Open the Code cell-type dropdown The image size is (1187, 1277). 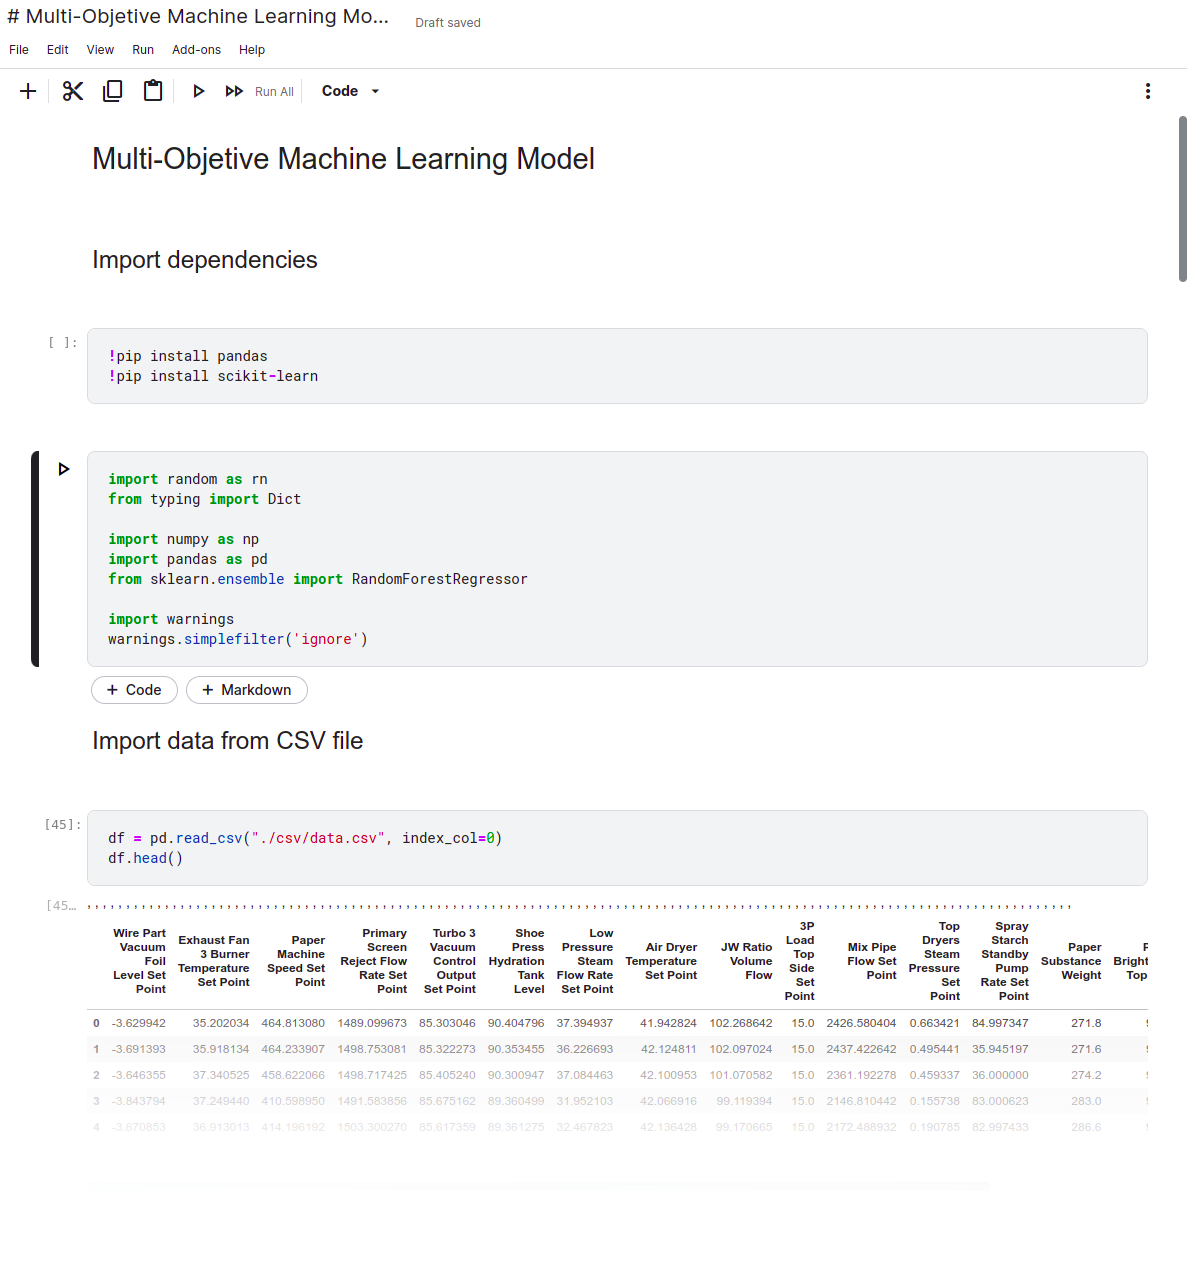pos(348,90)
